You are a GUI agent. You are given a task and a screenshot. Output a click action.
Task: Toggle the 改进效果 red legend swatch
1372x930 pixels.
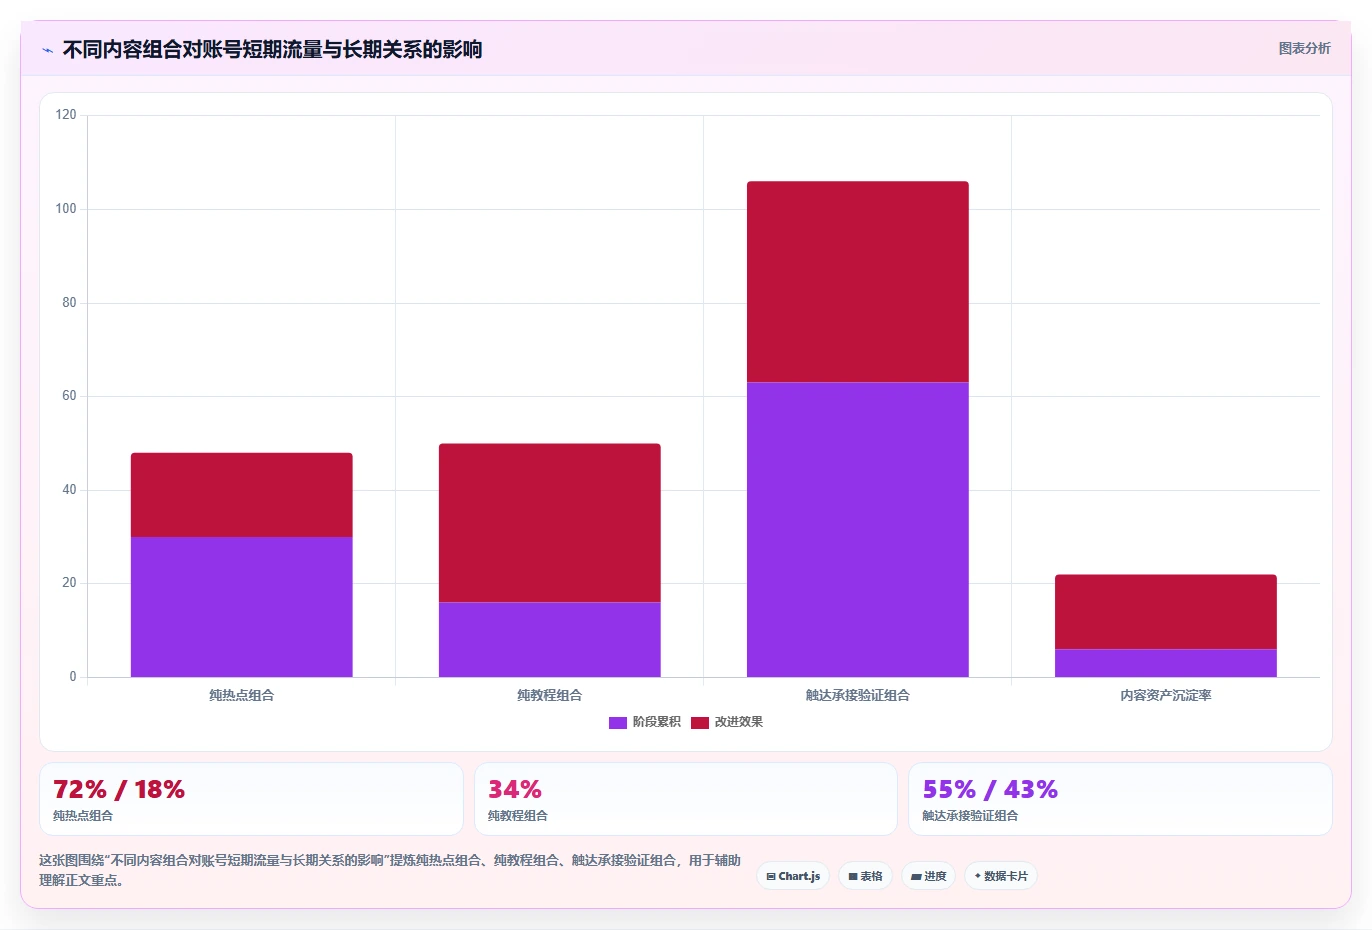click(700, 722)
